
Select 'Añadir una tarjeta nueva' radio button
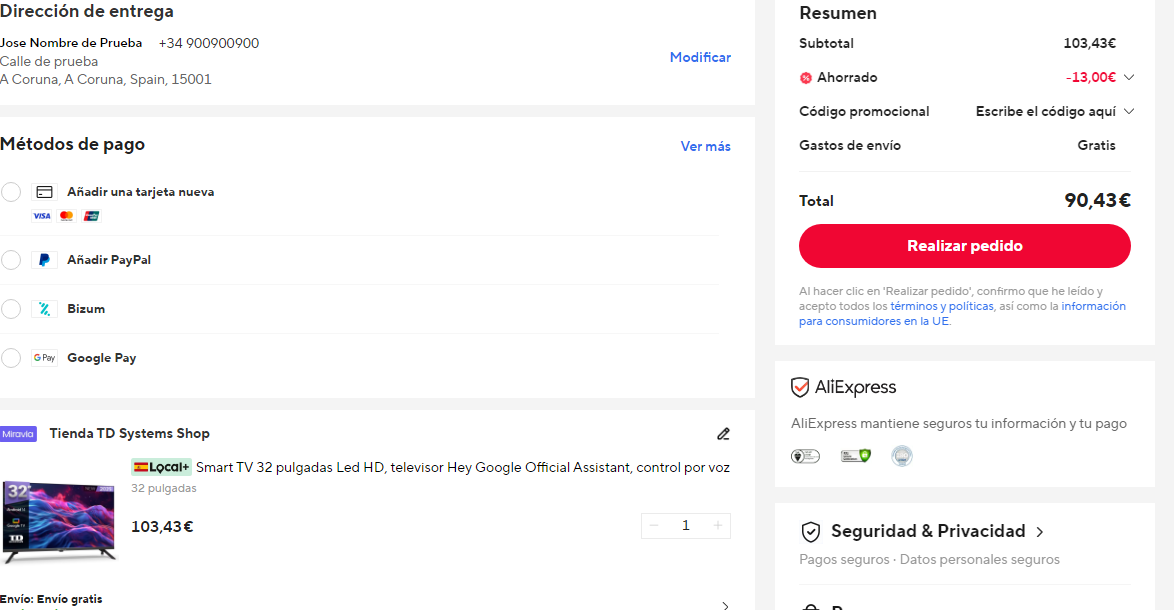(11, 192)
